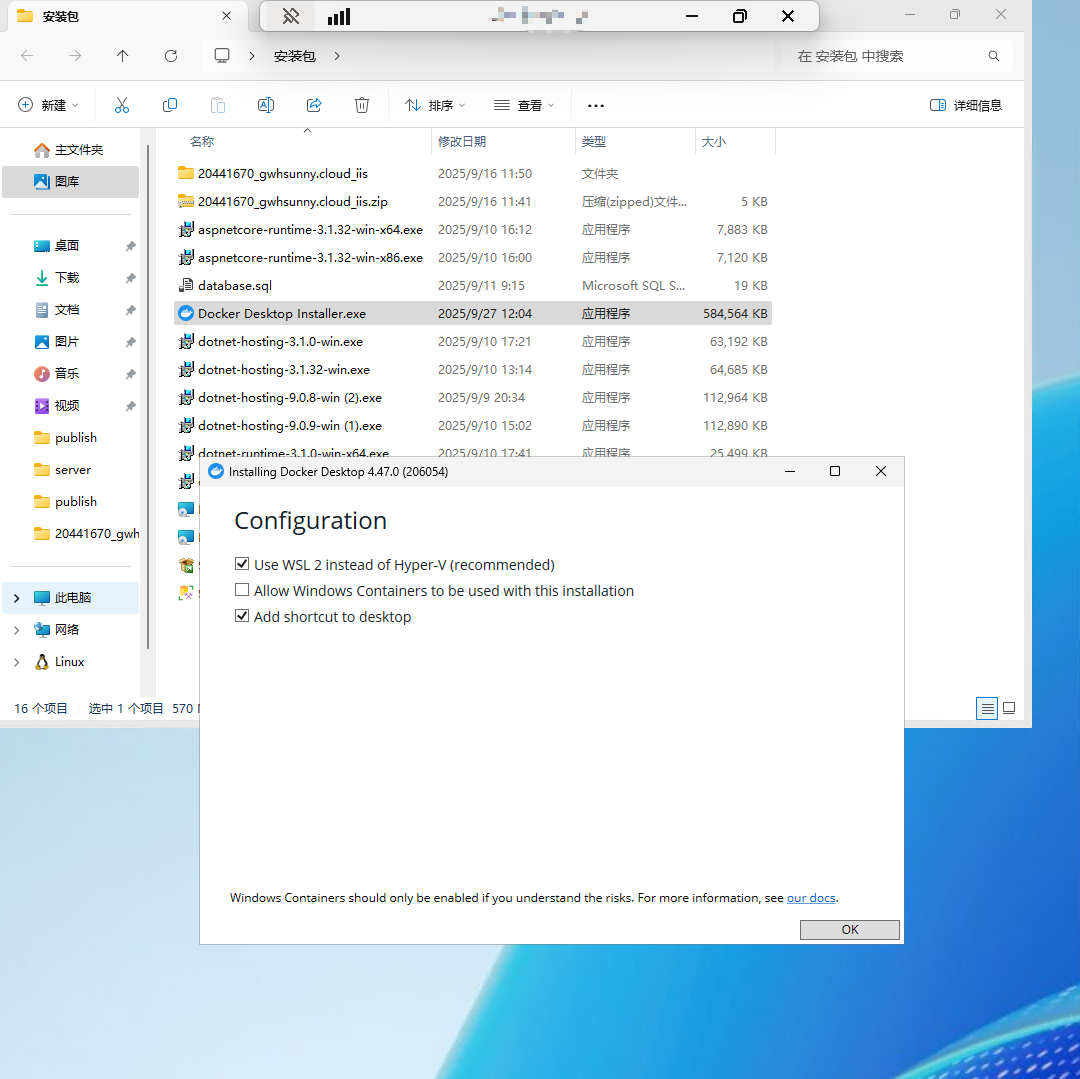This screenshot has width=1080, height=1079.
Task: Toggle the 详细信息 details pane
Action: coord(966,105)
